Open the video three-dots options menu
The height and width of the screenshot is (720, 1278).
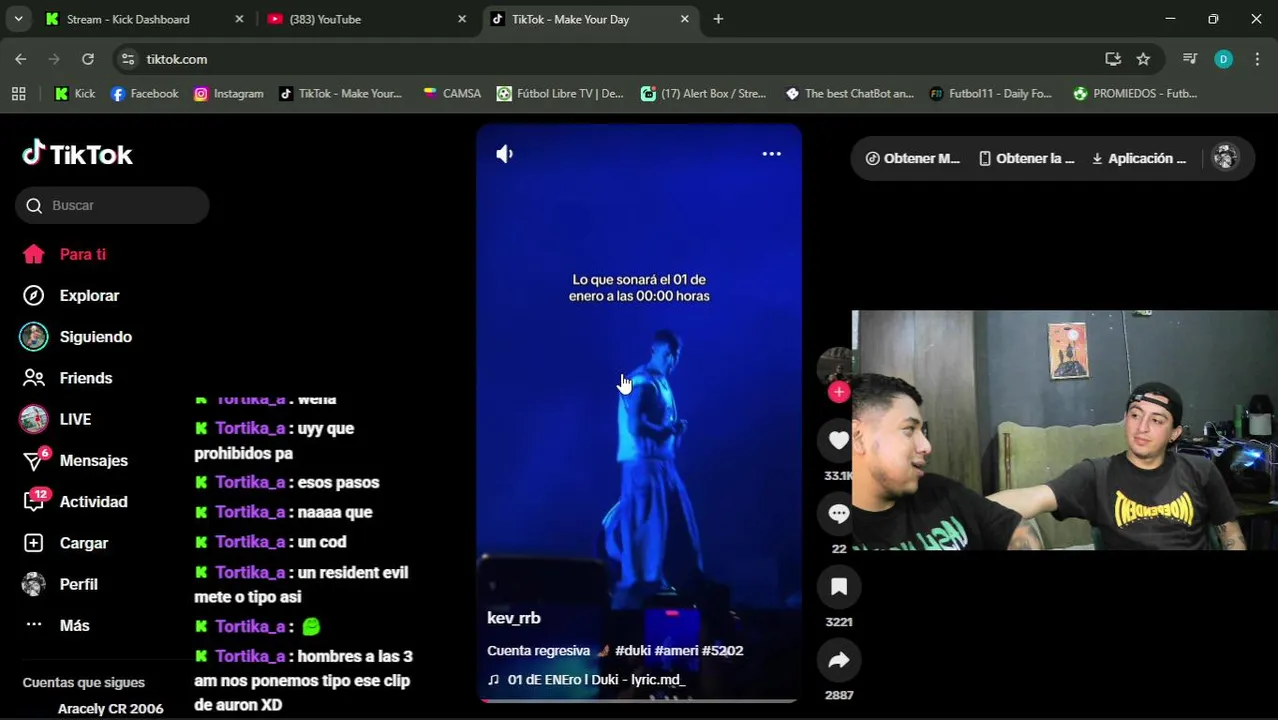point(771,154)
